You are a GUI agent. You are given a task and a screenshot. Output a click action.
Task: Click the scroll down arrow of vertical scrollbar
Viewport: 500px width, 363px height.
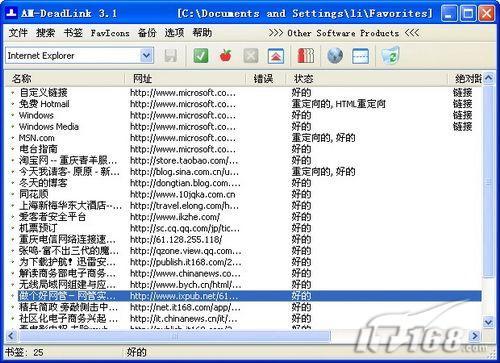point(488,322)
